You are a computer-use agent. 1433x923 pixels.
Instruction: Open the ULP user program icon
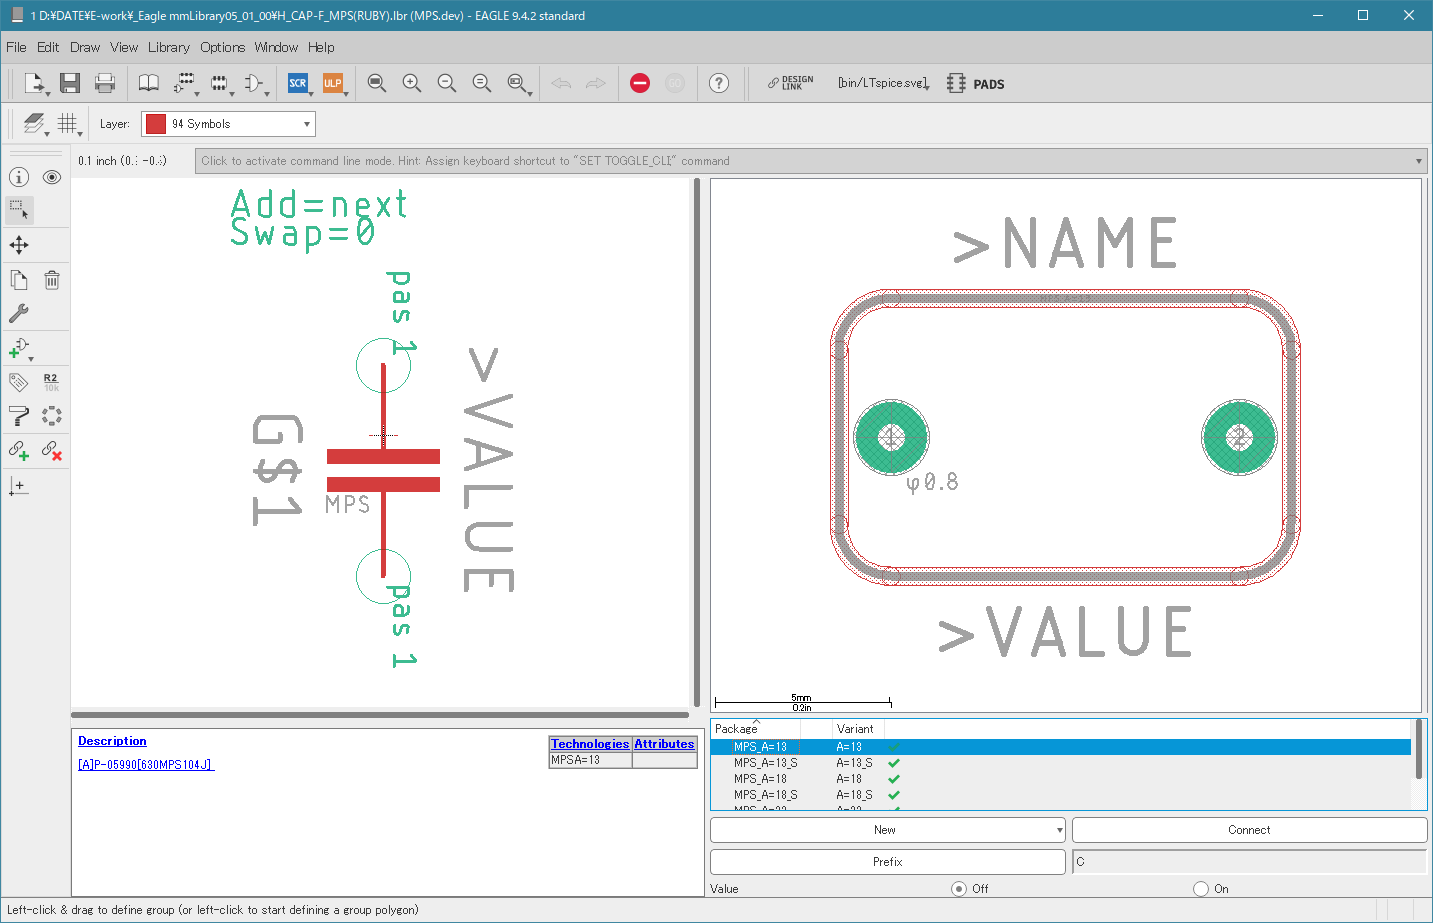pos(333,83)
